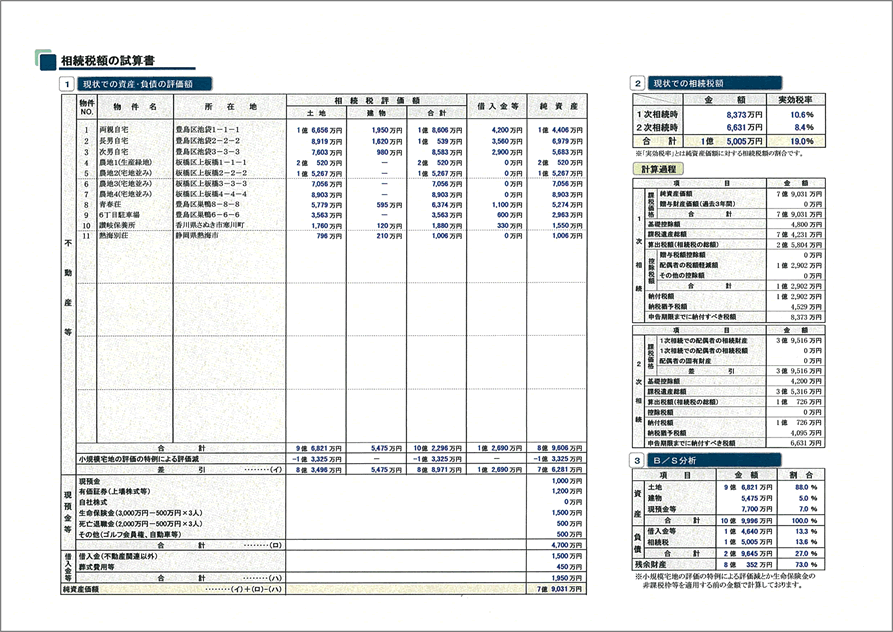This screenshot has height=632, width=893.
Task: Click the 純資産価額 total row label
Action: point(80,589)
